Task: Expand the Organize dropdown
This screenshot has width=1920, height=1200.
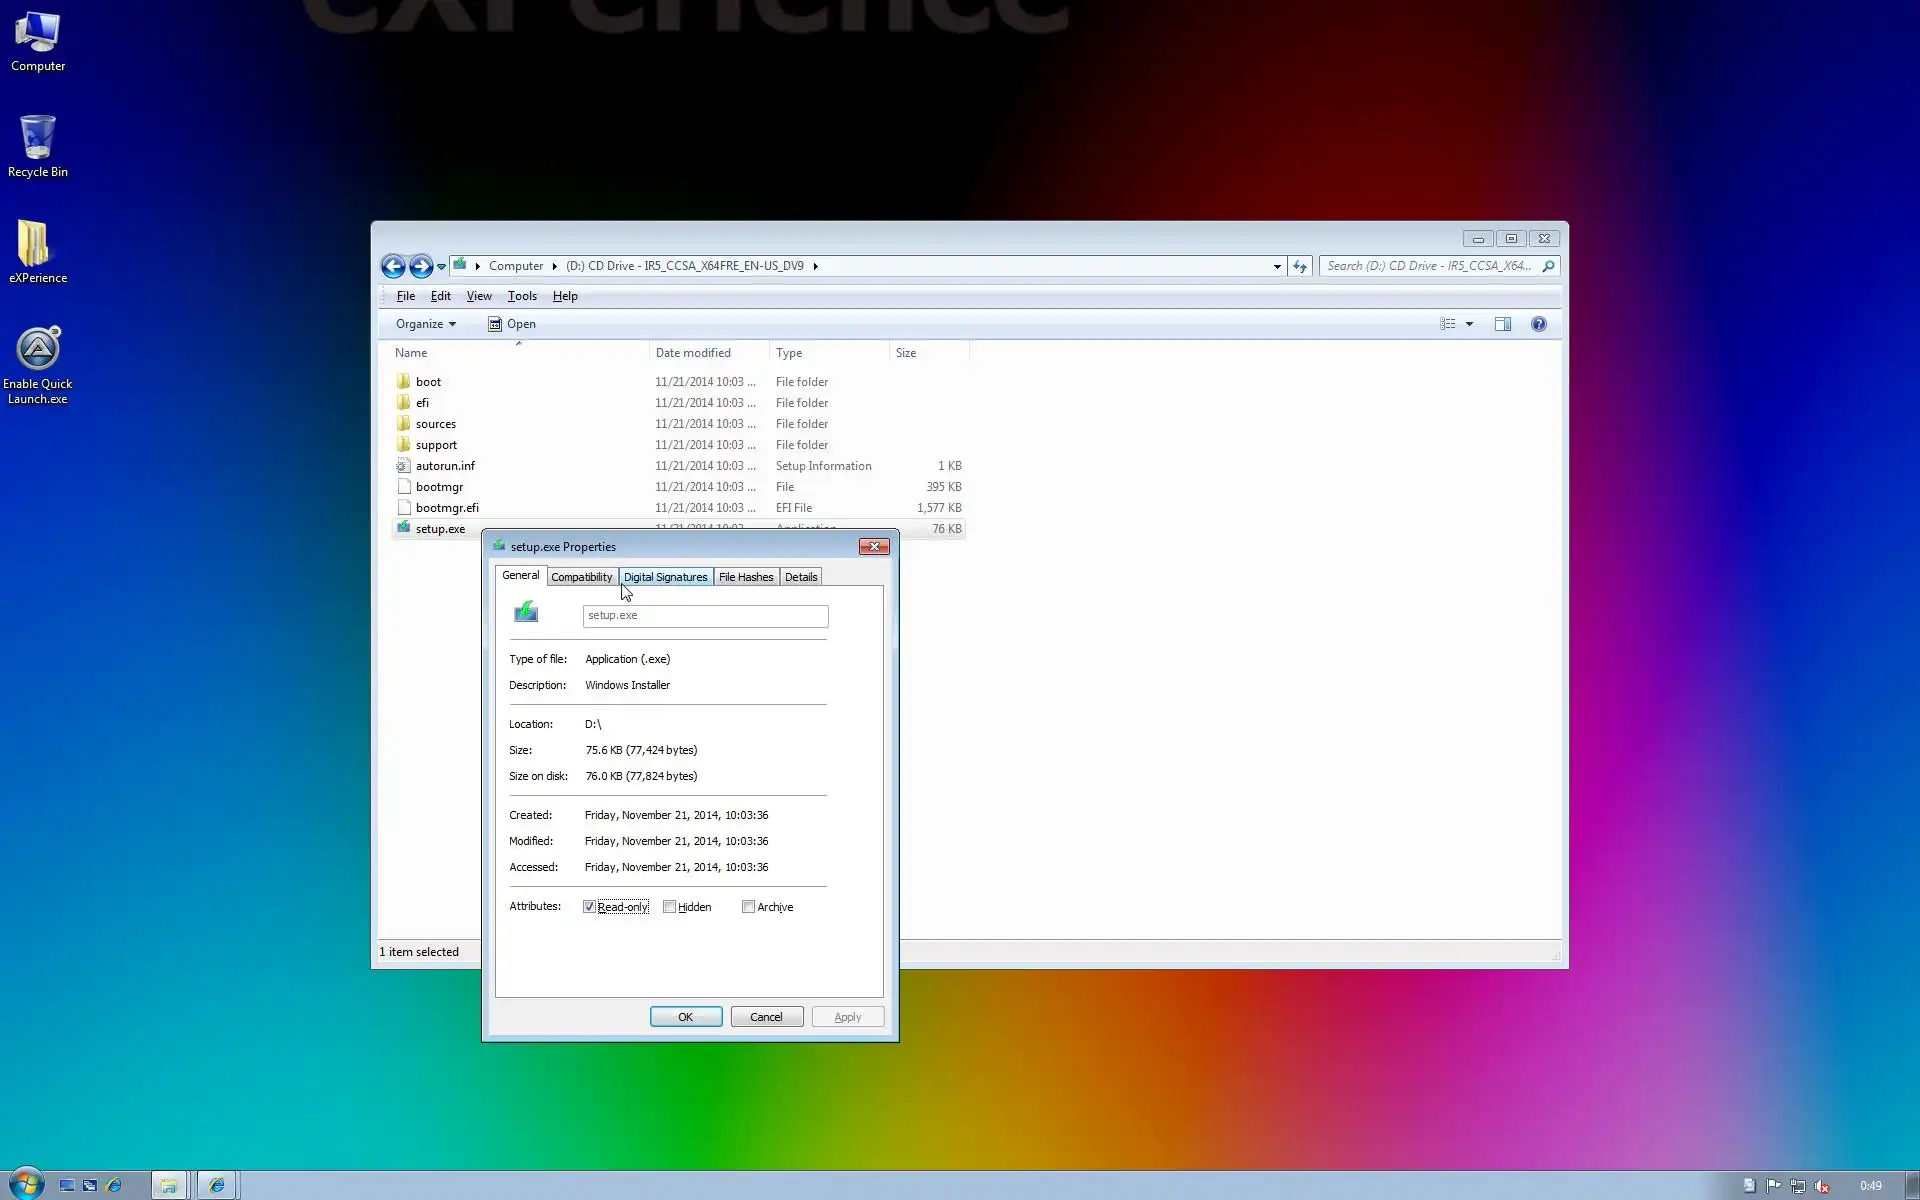Action: pyautogui.click(x=425, y=324)
